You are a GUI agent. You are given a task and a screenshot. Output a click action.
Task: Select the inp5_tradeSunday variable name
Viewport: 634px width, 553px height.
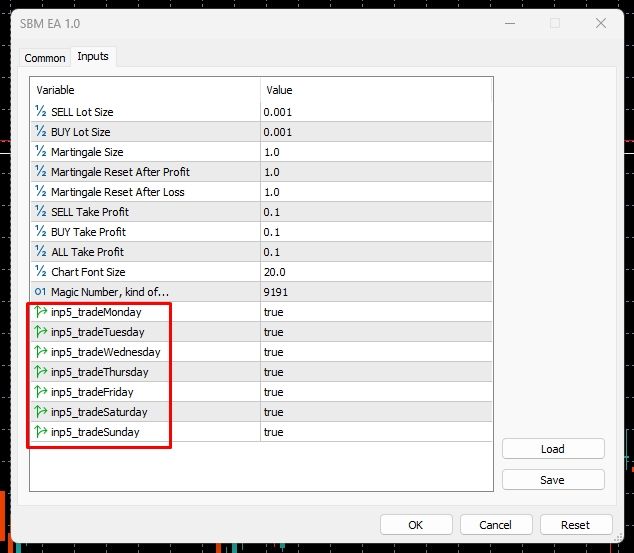[95, 432]
